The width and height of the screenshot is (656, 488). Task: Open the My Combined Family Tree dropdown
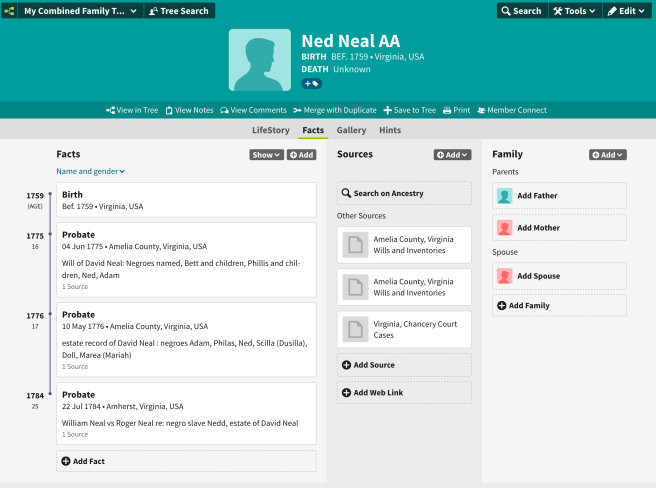coord(80,11)
